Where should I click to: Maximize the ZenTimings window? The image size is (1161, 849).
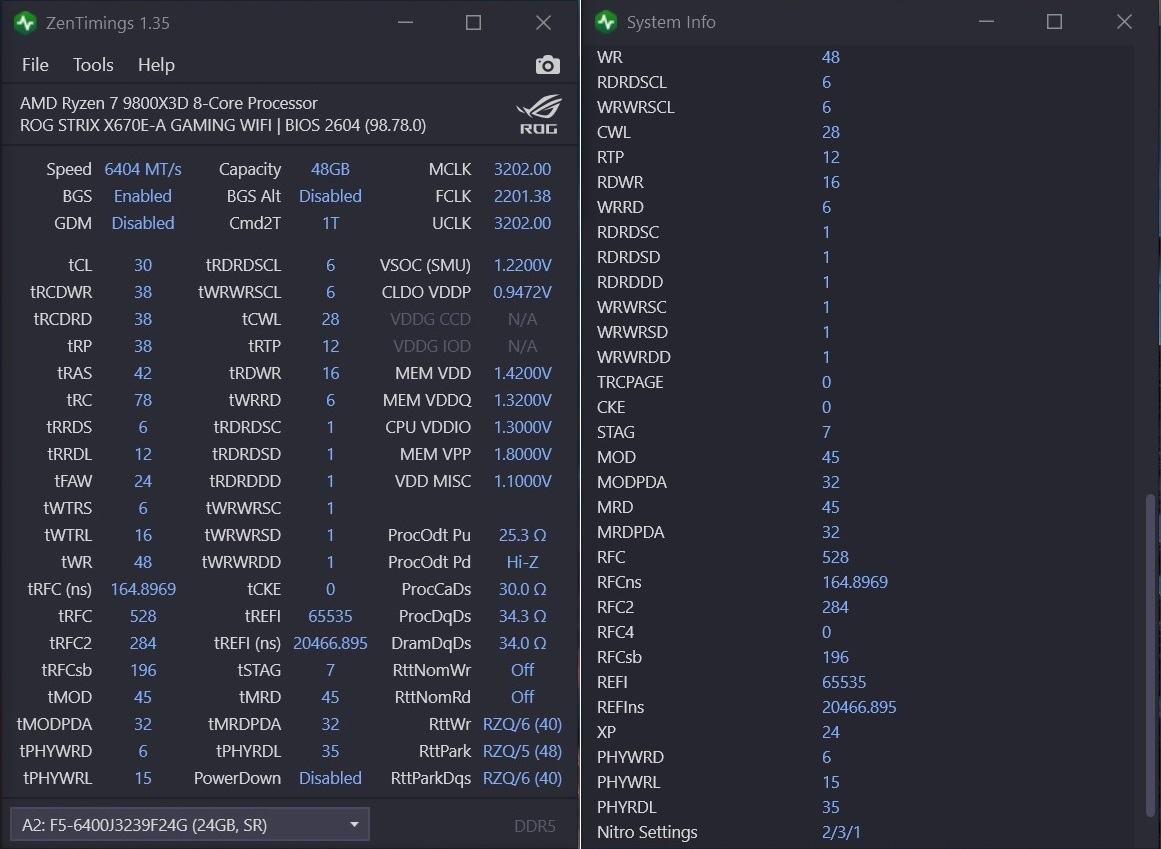473,22
